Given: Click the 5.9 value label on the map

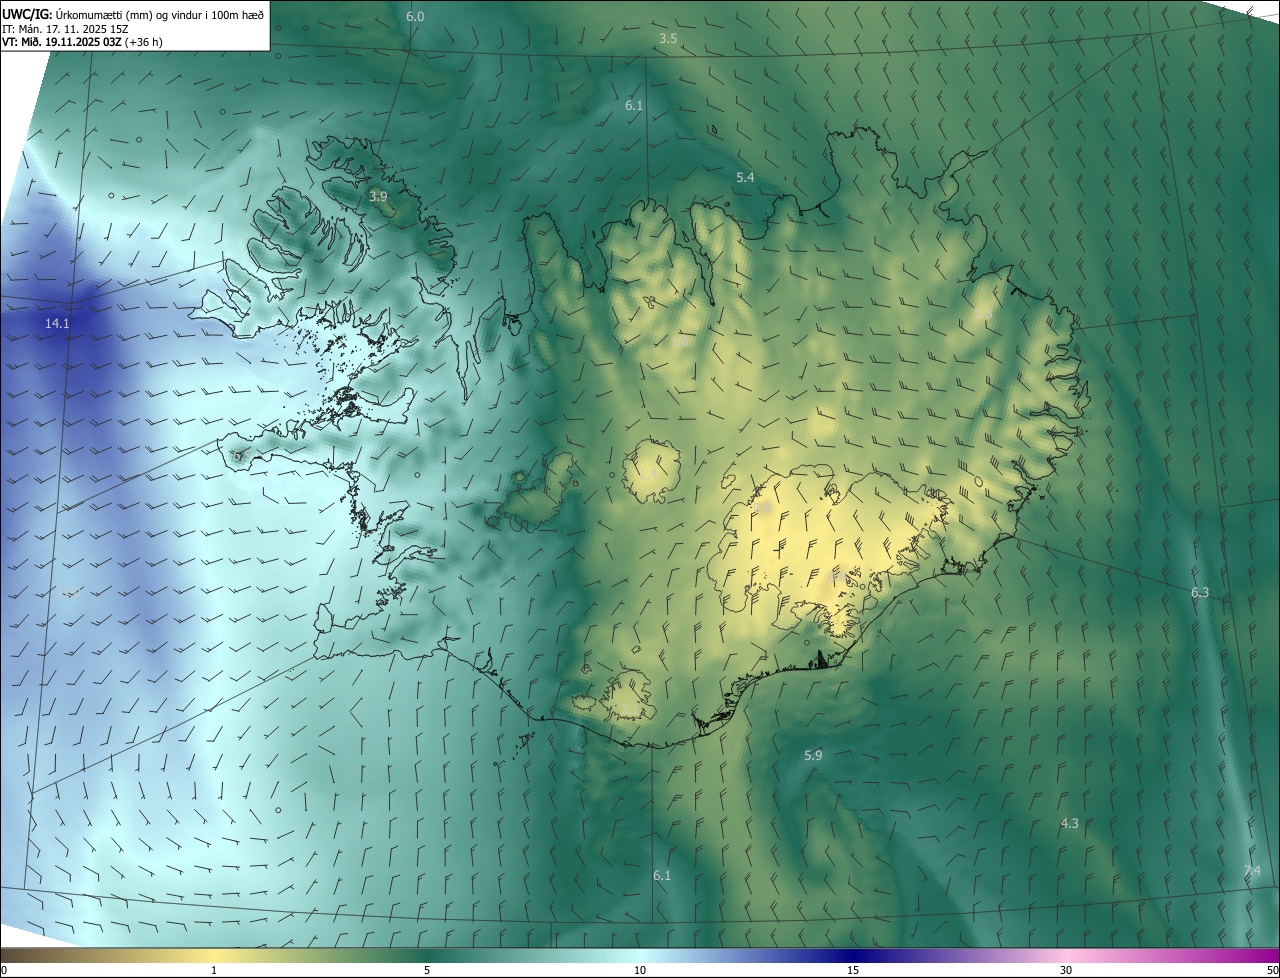Looking at the screenshot, I should click(813, 756).
